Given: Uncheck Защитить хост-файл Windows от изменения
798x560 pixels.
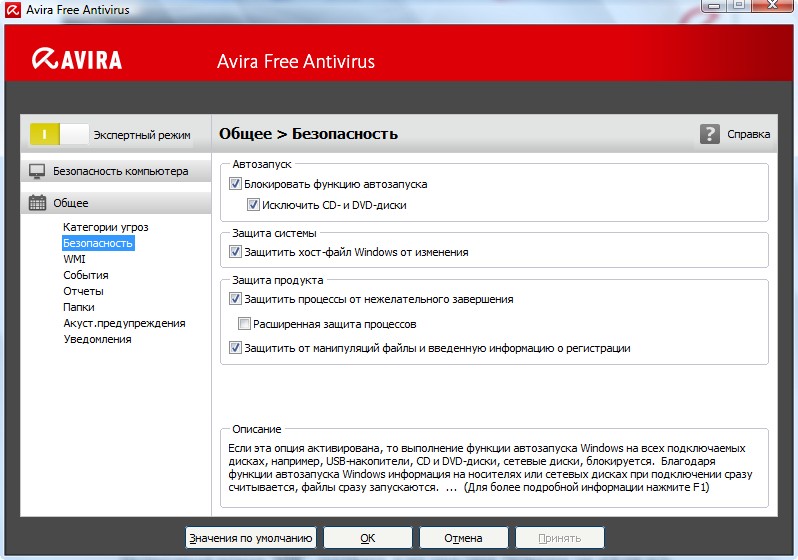Looking at the screenshot, I should 235,251.
